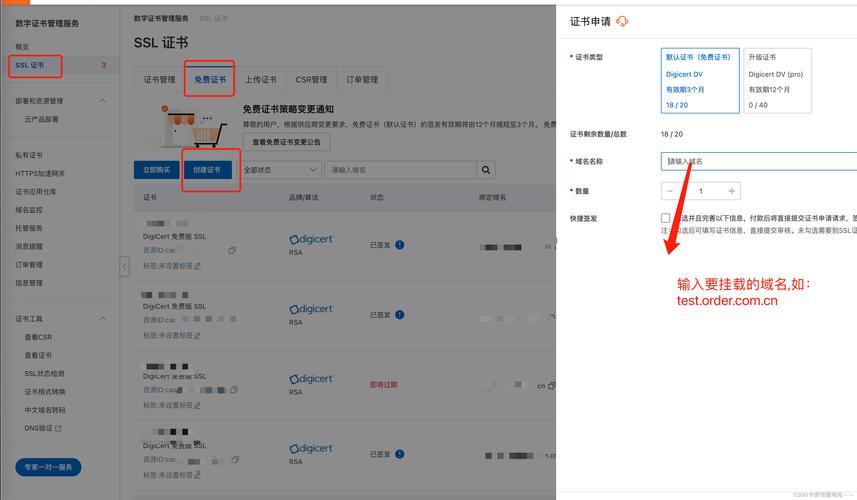
Task: Open sidebar 订单管理 entry
Action: [x=29, y=264]
